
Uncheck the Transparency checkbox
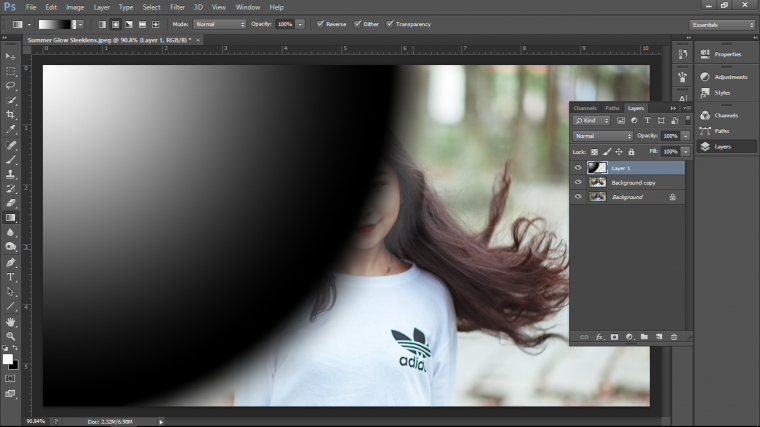[390, 24]
